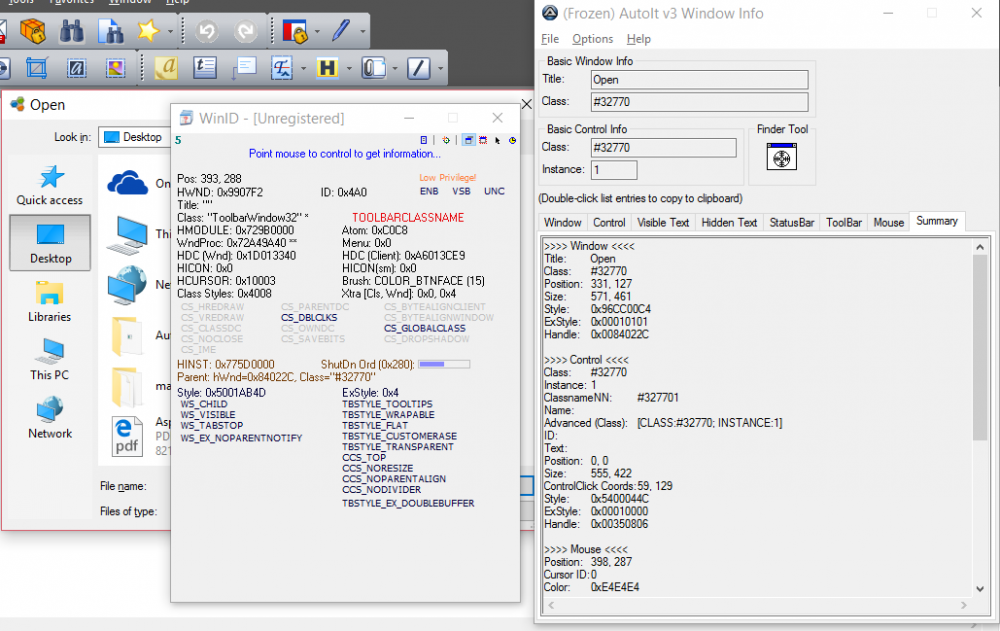Click WinID black mouse pointer icon
Screen dimensions: 1000x631
coord(497,140)
